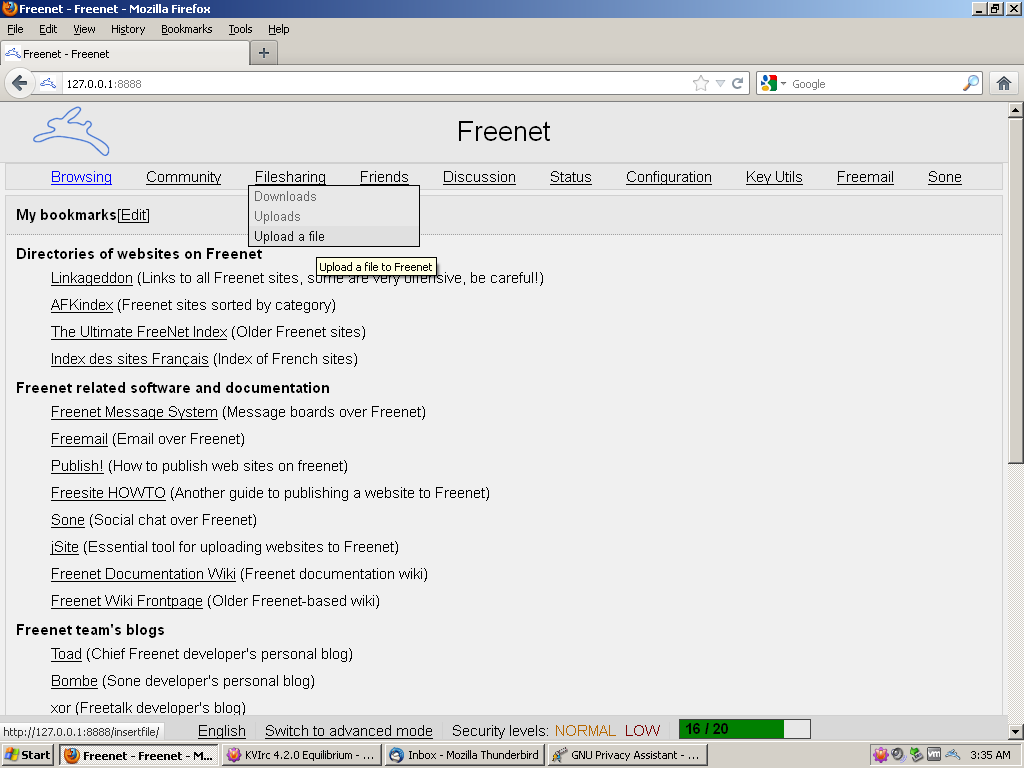Open Toad's blog link
This screenshot has width=1024, height=768.
pos(67,654)
